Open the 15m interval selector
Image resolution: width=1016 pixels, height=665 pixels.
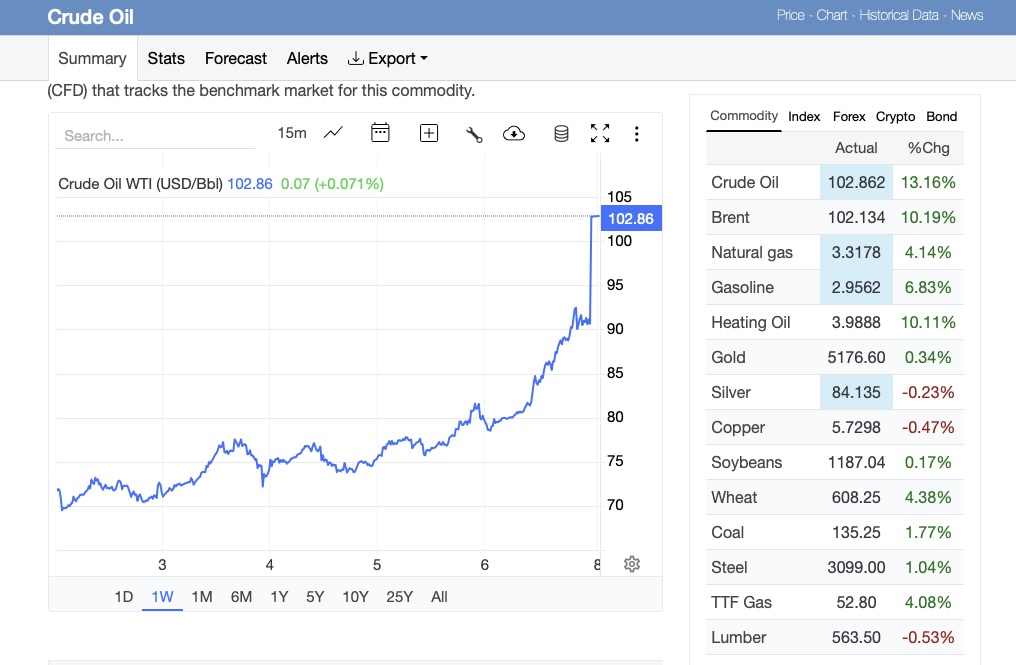click(292, 133)
